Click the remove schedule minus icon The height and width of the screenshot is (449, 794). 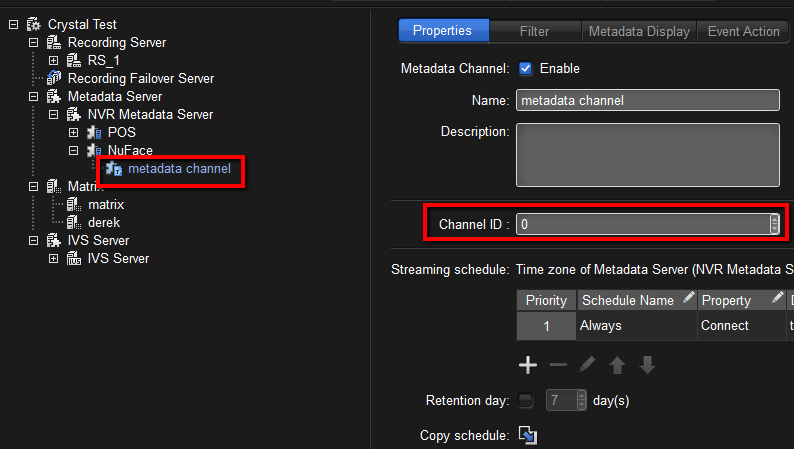558,365
